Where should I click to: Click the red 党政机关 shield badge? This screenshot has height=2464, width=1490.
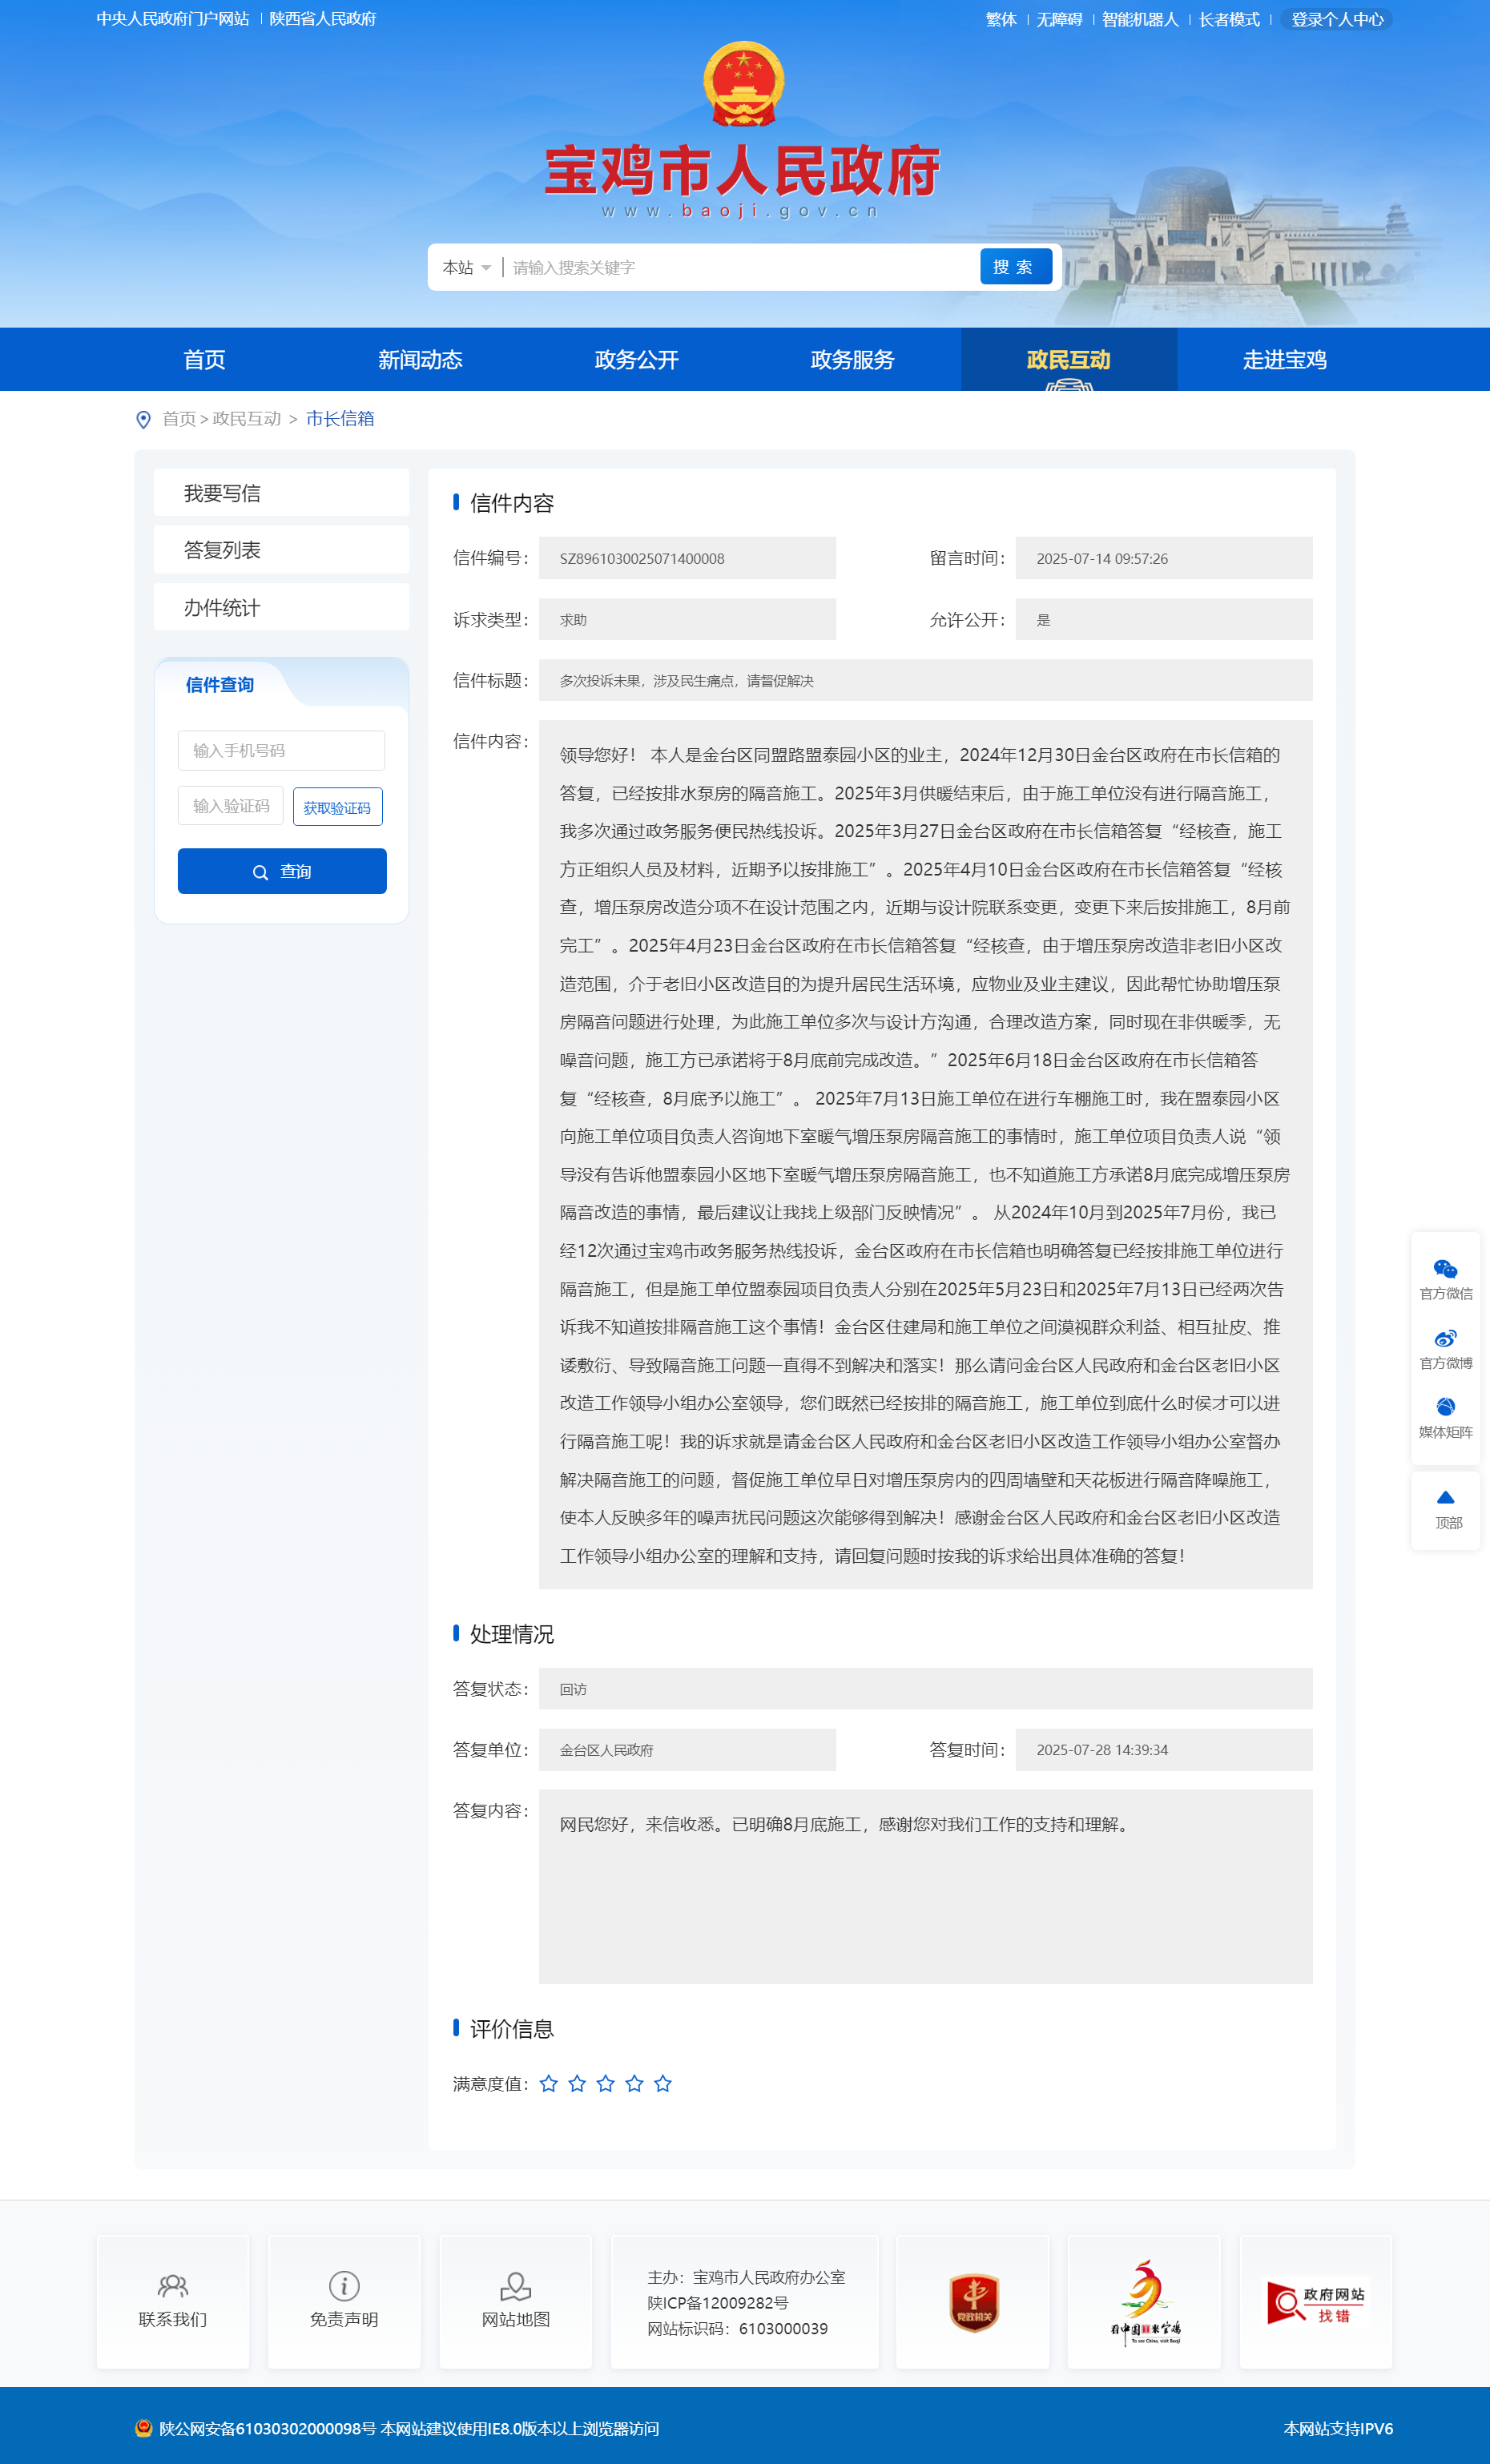pos(973,2302)
